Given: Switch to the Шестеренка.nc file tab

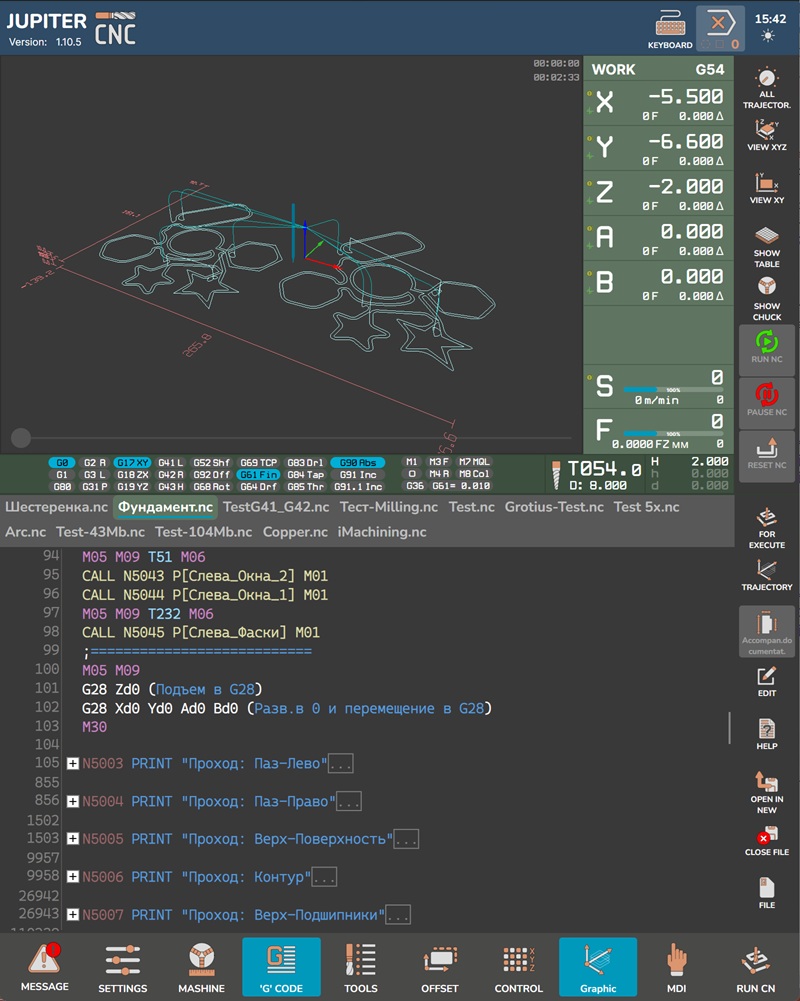Looking at the screenshot, I should pos(56,507).
